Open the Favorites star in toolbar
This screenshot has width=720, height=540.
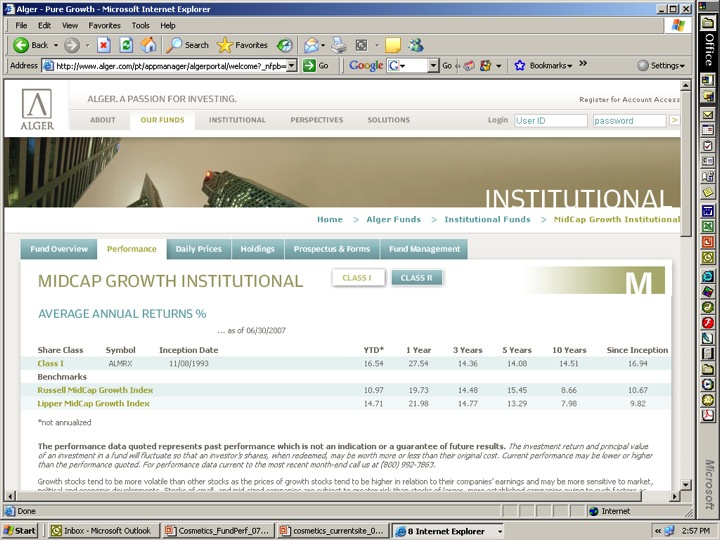242,45
